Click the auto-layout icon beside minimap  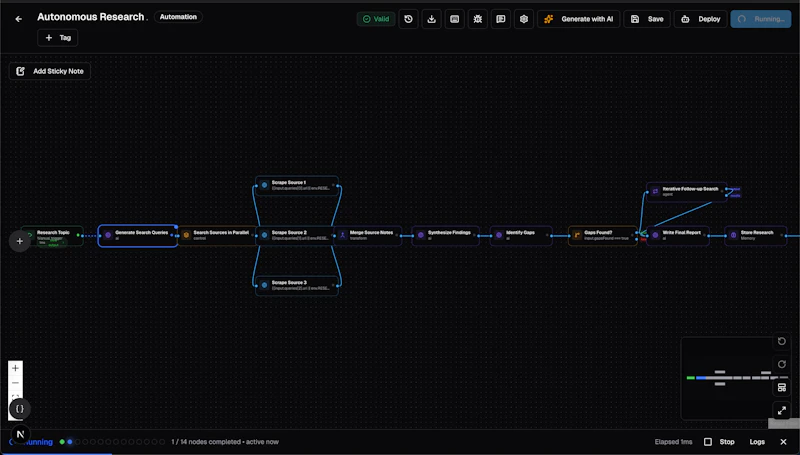coord(782,388)
